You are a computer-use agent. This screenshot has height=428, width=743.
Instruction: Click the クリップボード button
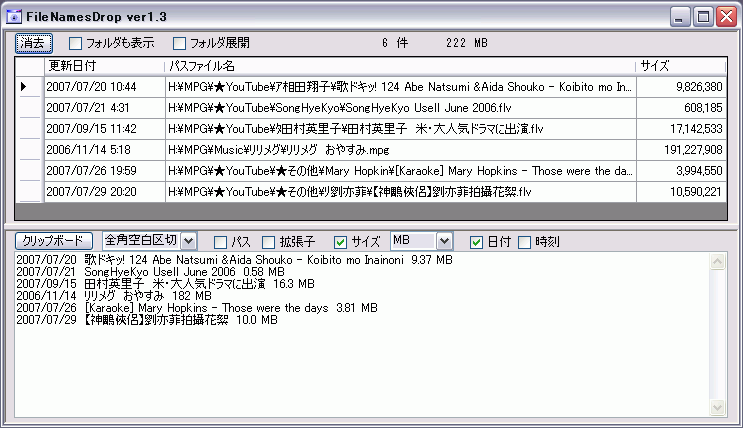56,241
